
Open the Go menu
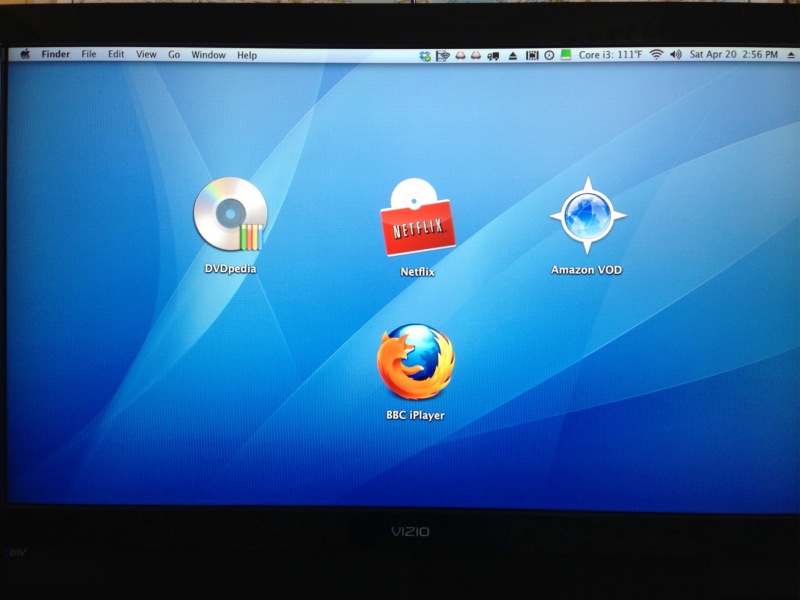pyautogui.click(x=174, y=55)
